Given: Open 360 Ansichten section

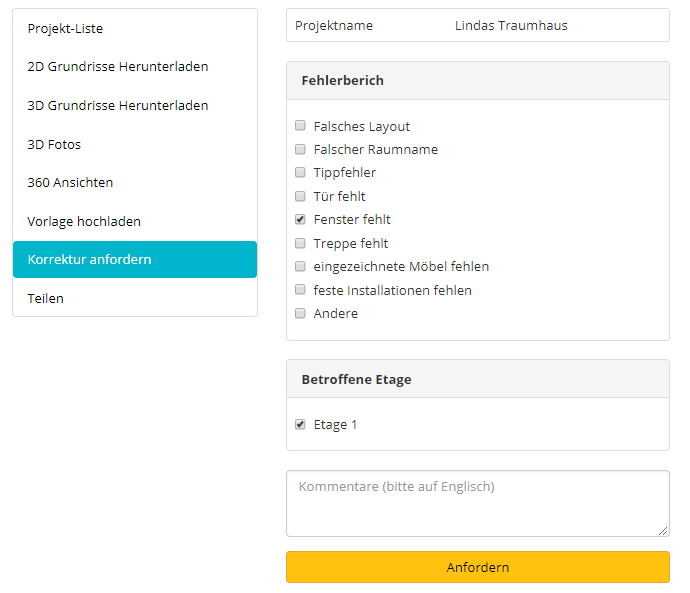Looking at the screenshot, I should click(x=135, y=183).
